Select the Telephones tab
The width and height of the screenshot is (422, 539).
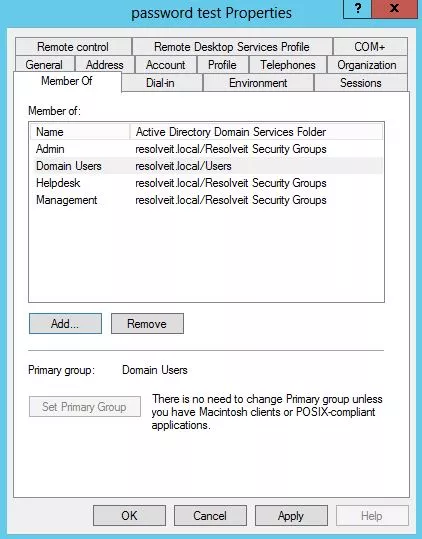tap(288, 65)
